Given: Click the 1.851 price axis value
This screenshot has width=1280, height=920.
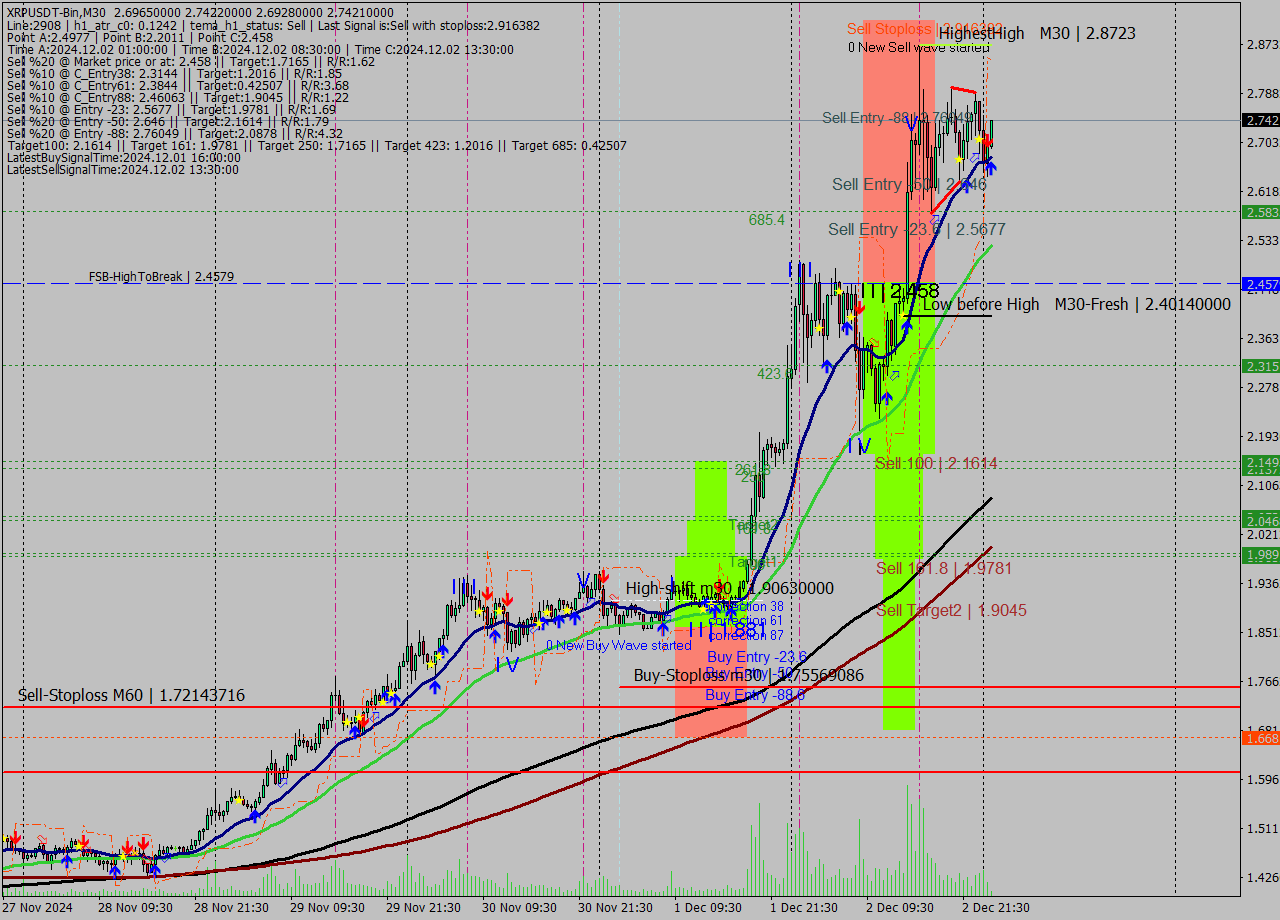Looking at the screenshot, I should tap(1262, 632).
